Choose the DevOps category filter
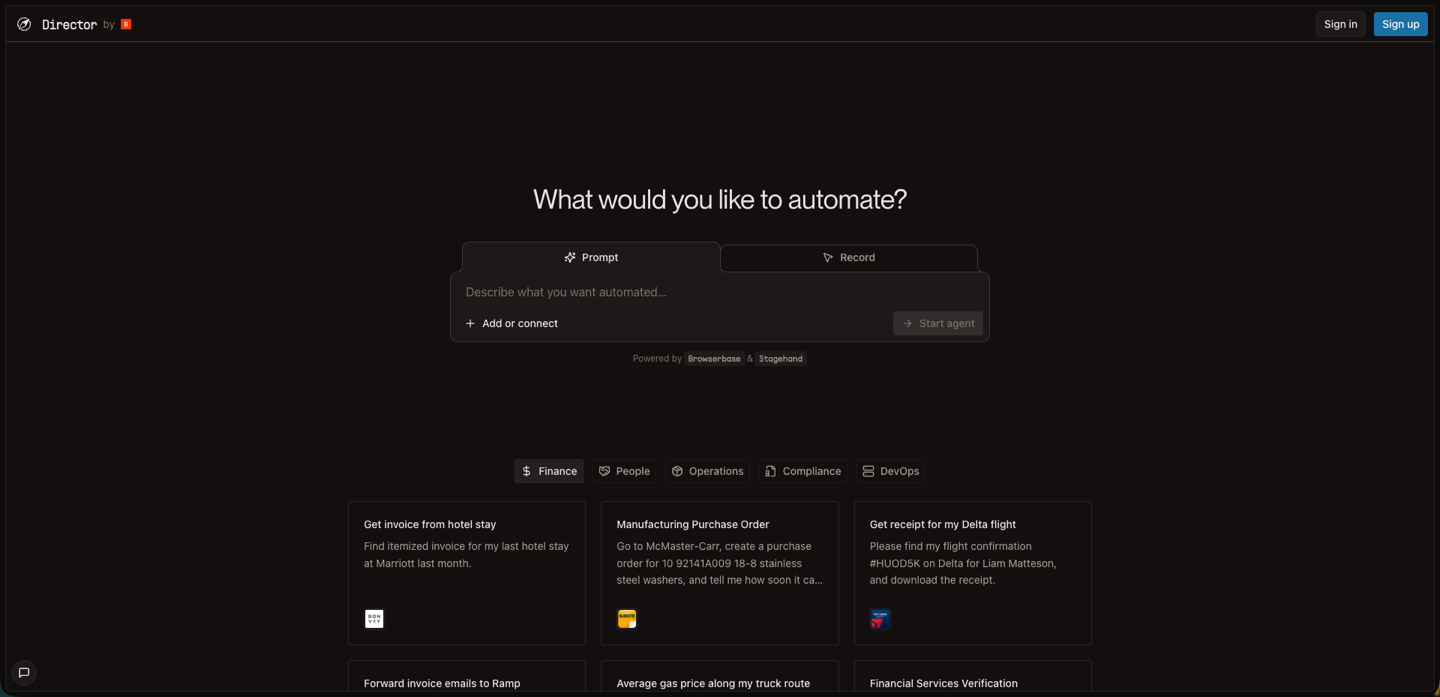The image size is (1440, 697). click(x=890, y=471)
